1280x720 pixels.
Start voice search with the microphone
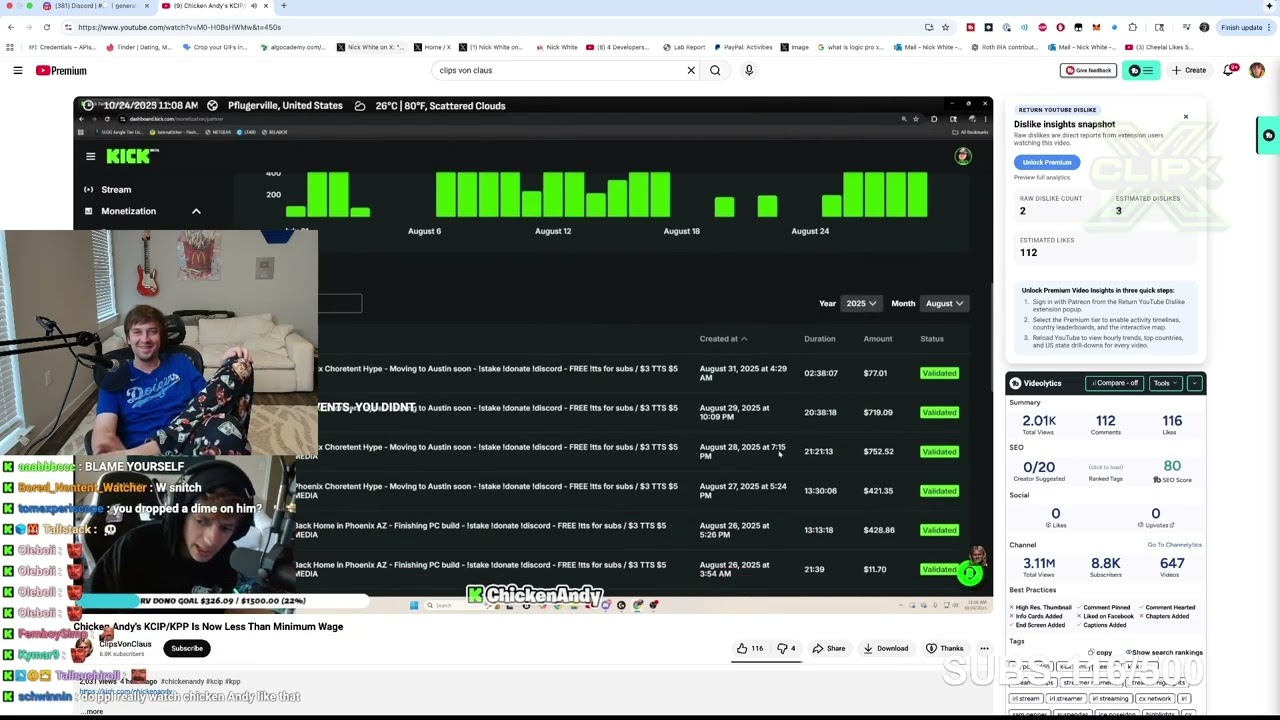click(x=748, y=70)
